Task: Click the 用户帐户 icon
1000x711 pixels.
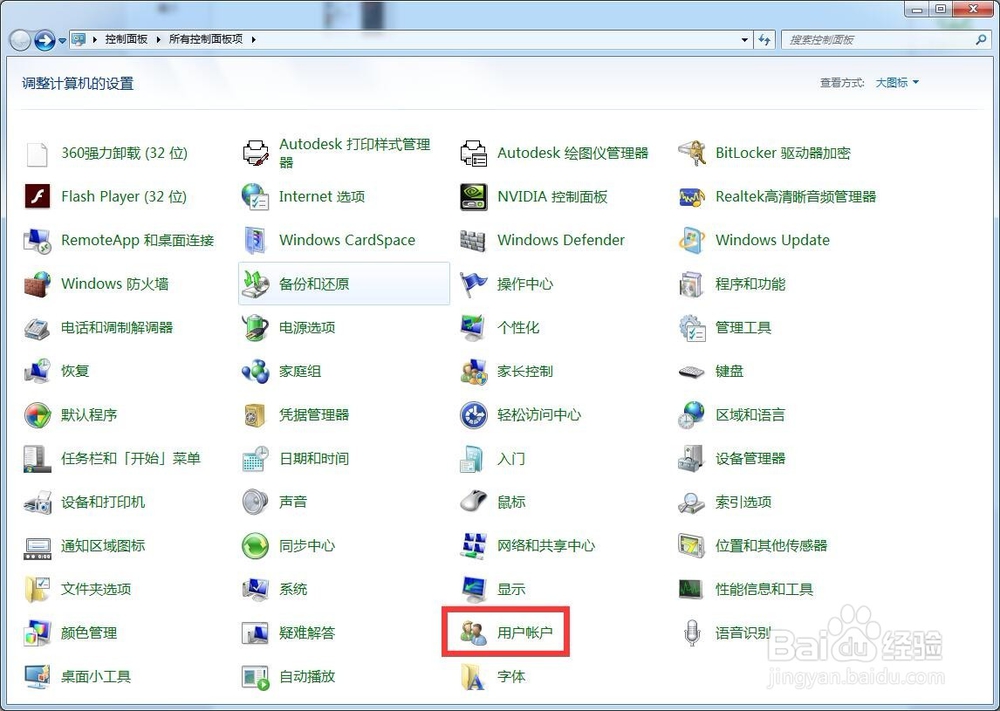Action: pyautogui.click(x=473, y=633)
